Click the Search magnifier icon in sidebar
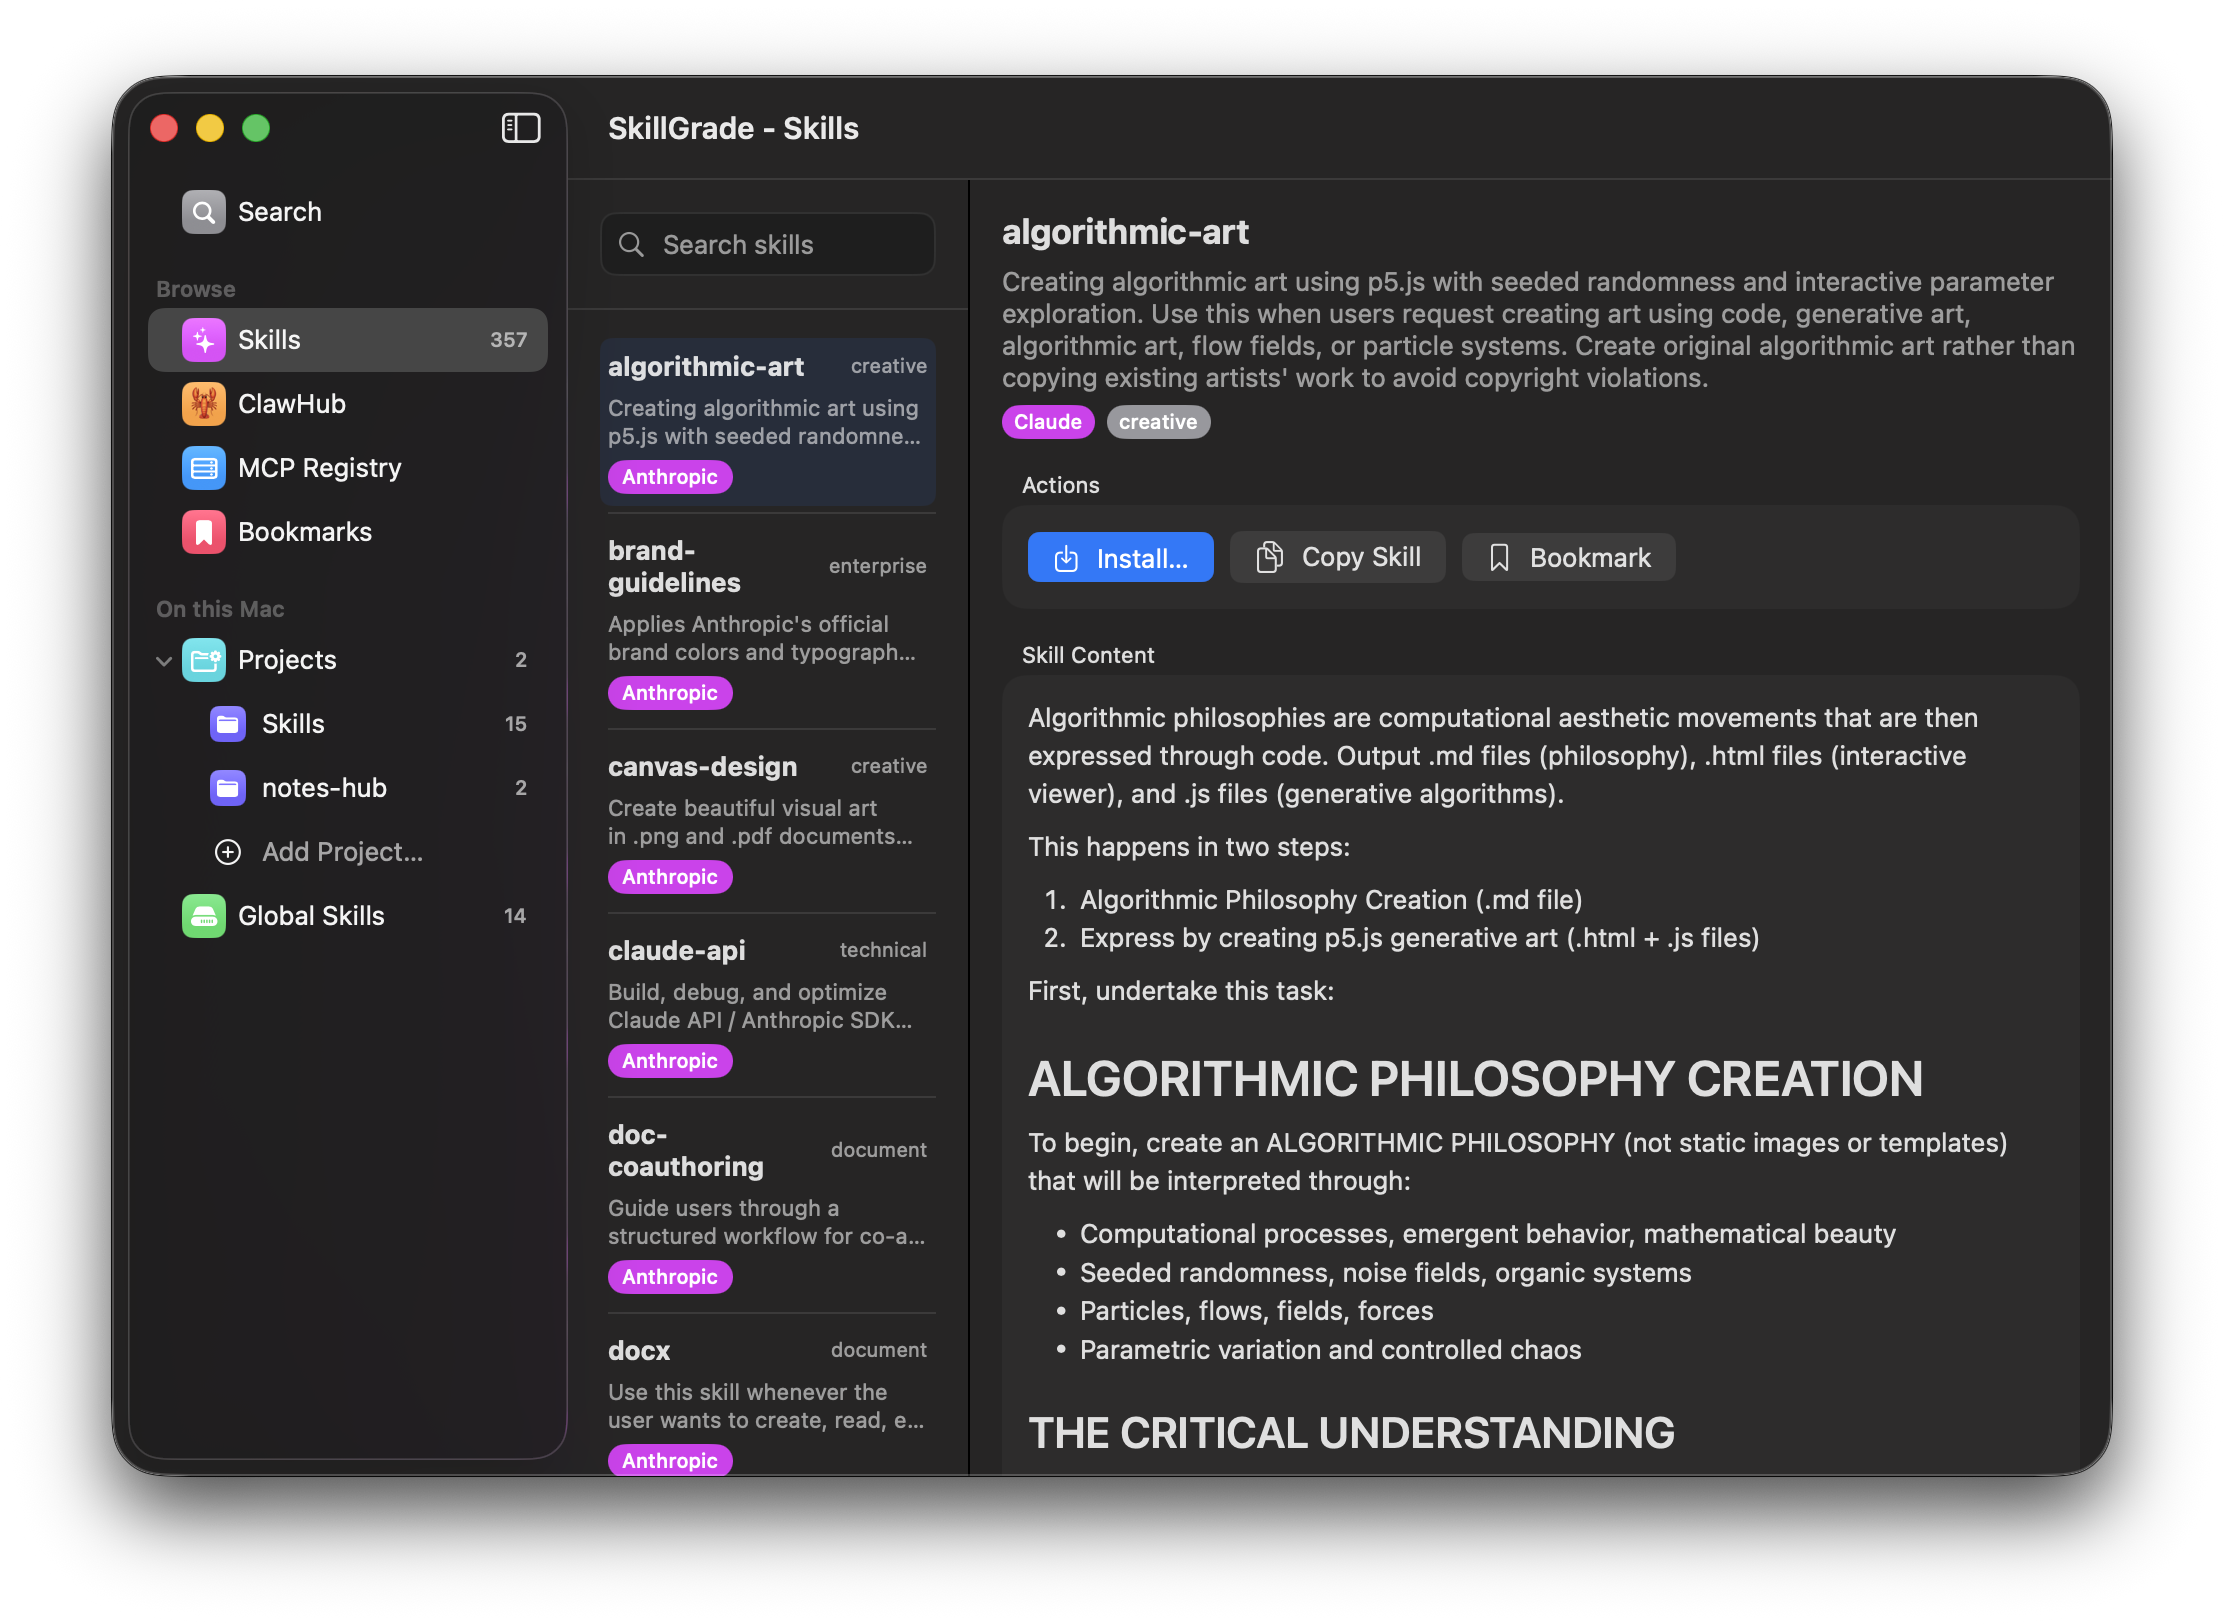The width and height of the screenshot is (2224, 1624). (x=204, y=212)
